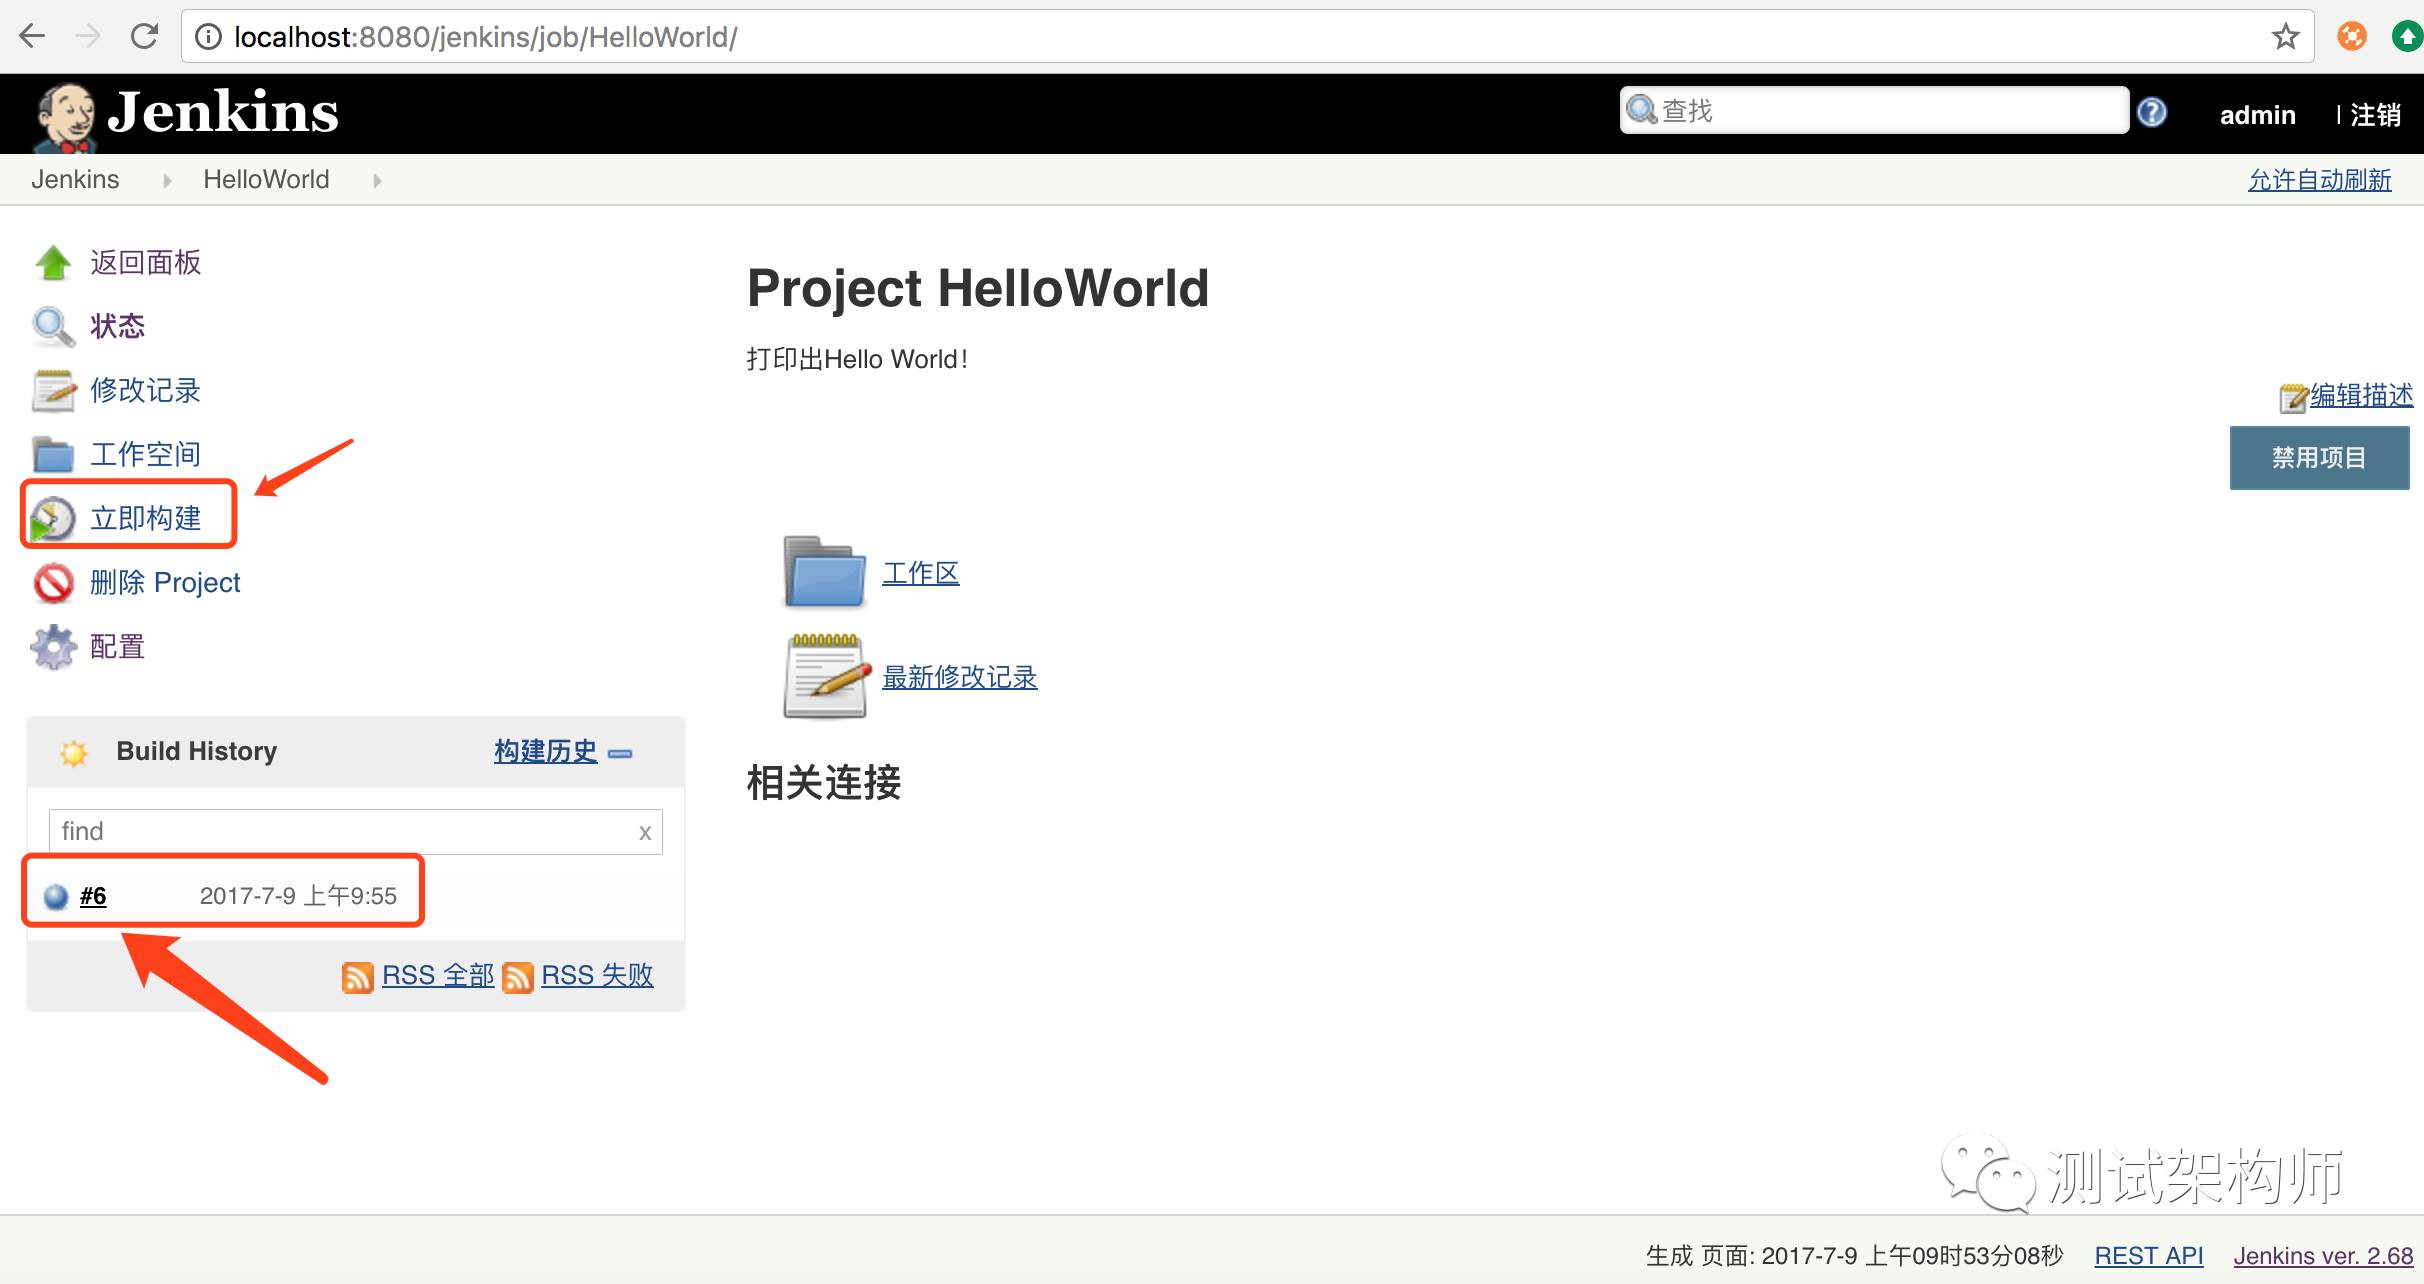Screen dimensions: 2424x1284
Task: Open the 工作区 link
Action: pyautogui.click(x=920, y=573)
